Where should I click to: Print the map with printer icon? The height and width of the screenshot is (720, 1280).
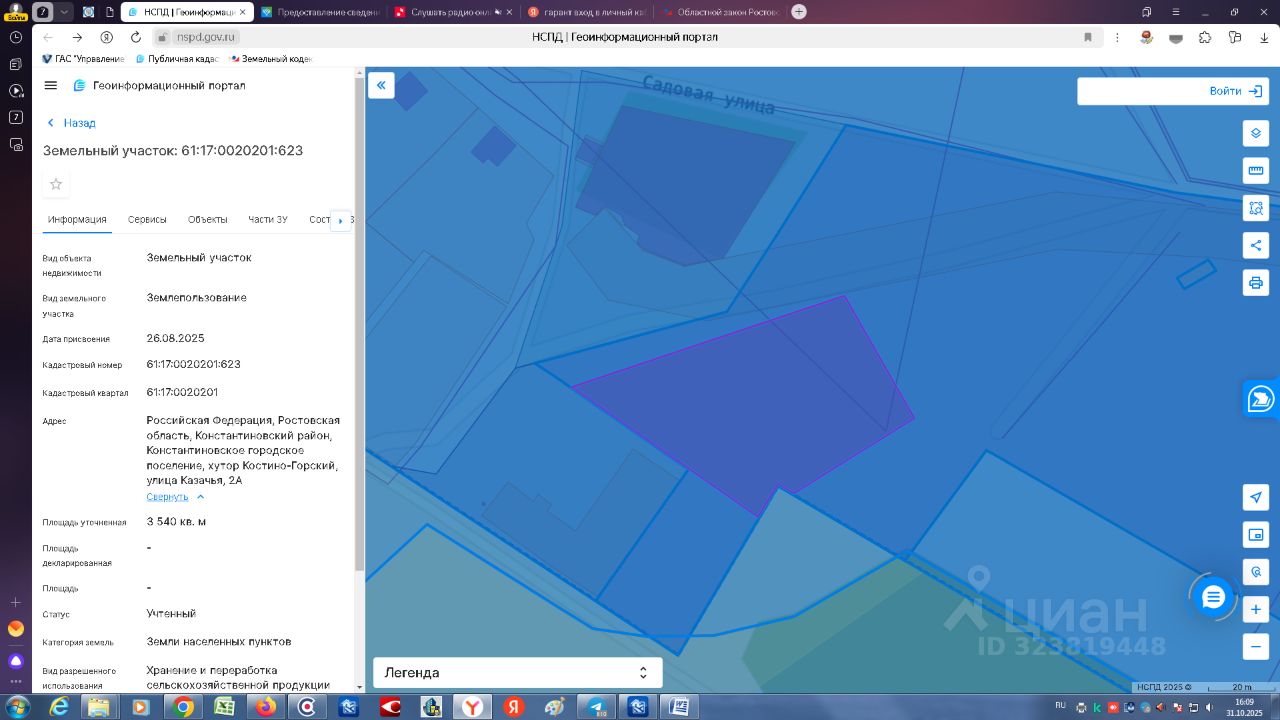click(1256, 282)
